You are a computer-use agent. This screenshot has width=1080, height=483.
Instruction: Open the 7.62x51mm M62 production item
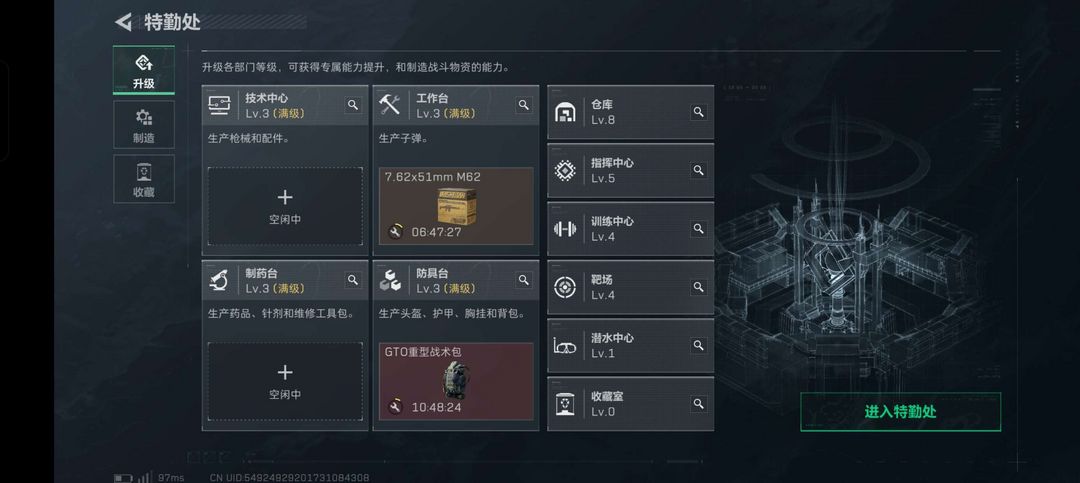pyautogui.click(x=456, y=206)
